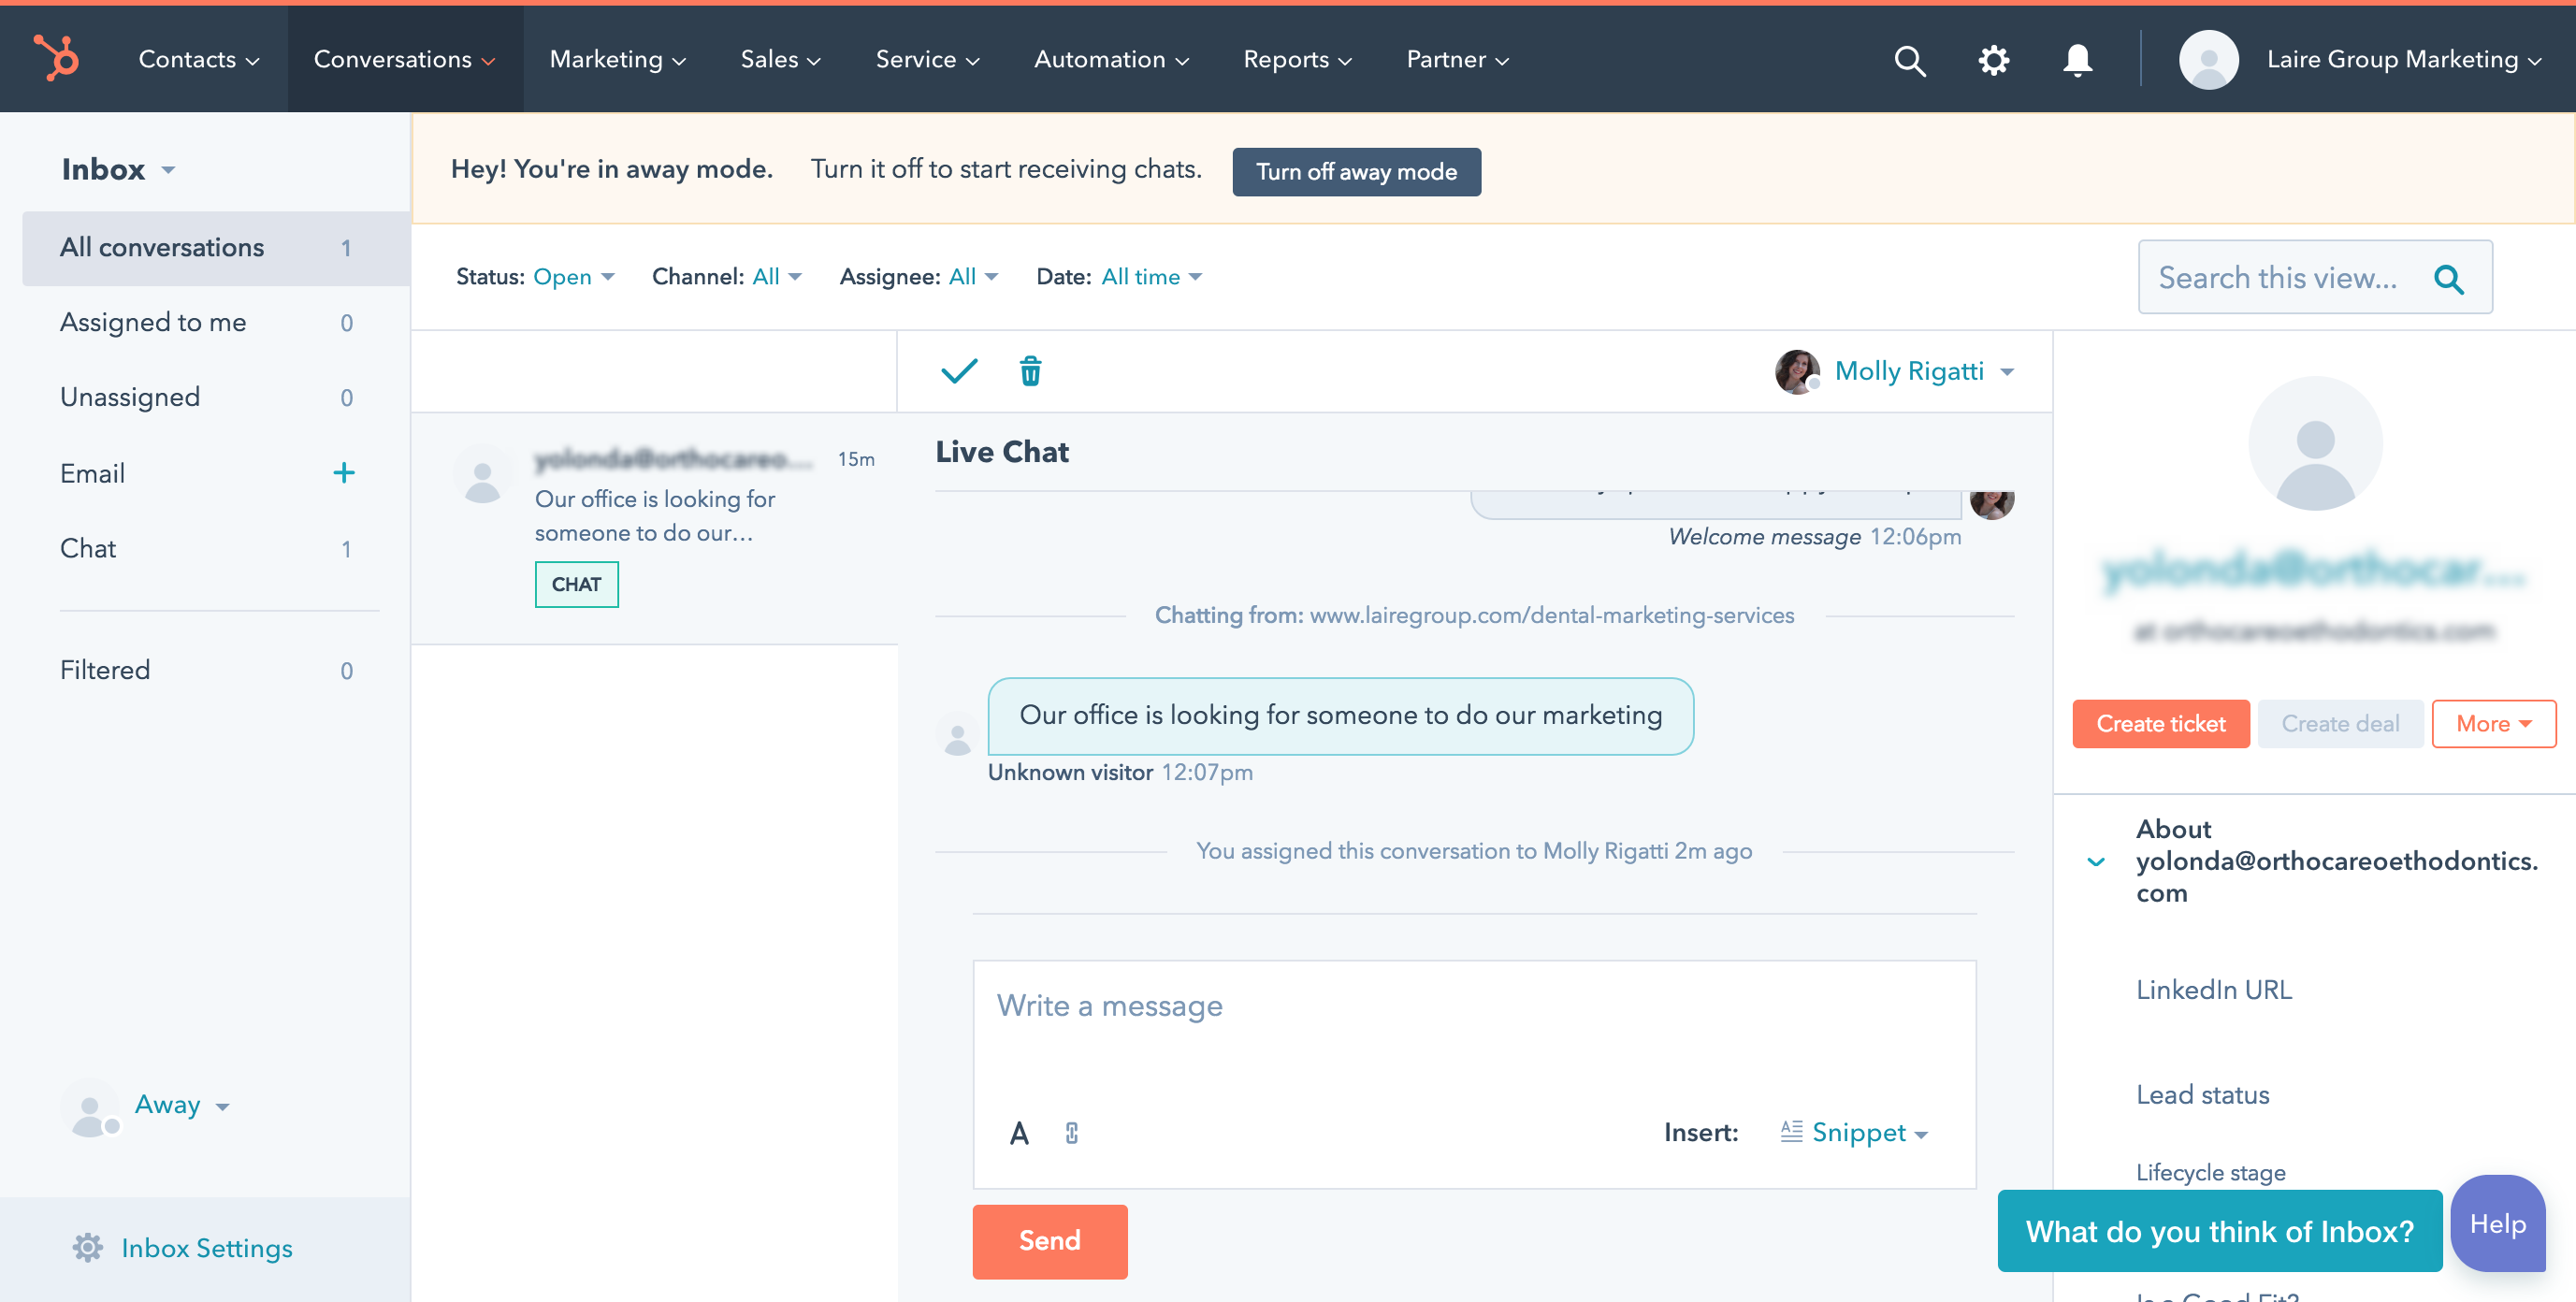Open the Reports menu
Screen dimensions: 2576x1302
(1297, 59)
